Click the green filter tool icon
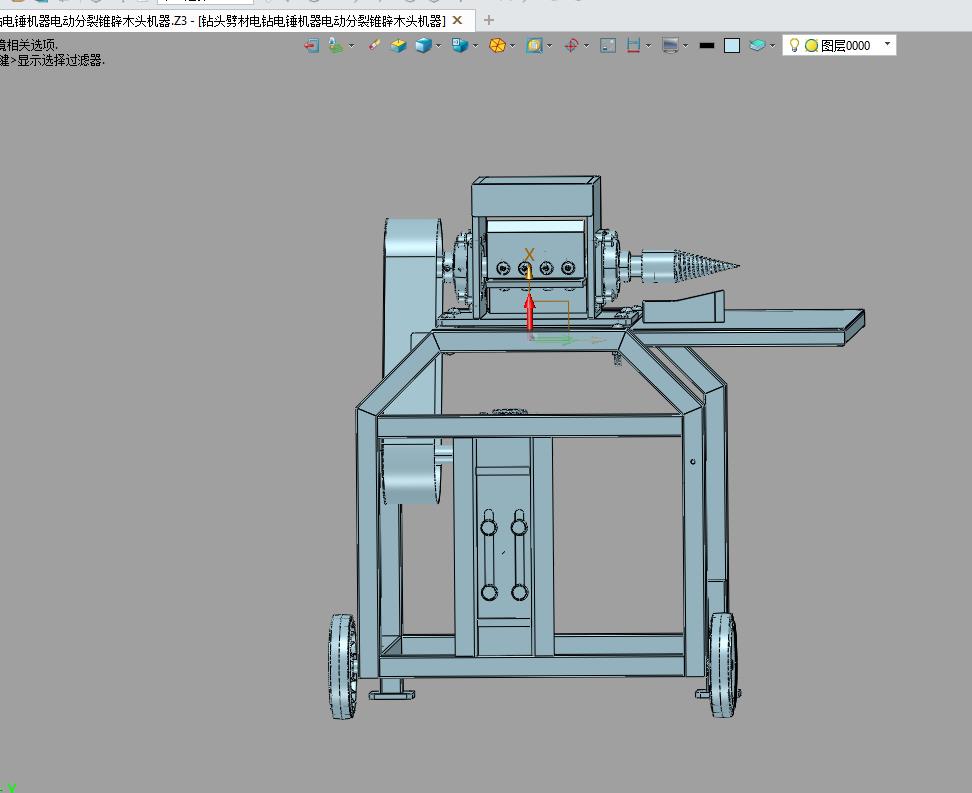Image resolution: width=972 pixels, height=793 pixels. [335, 45]
